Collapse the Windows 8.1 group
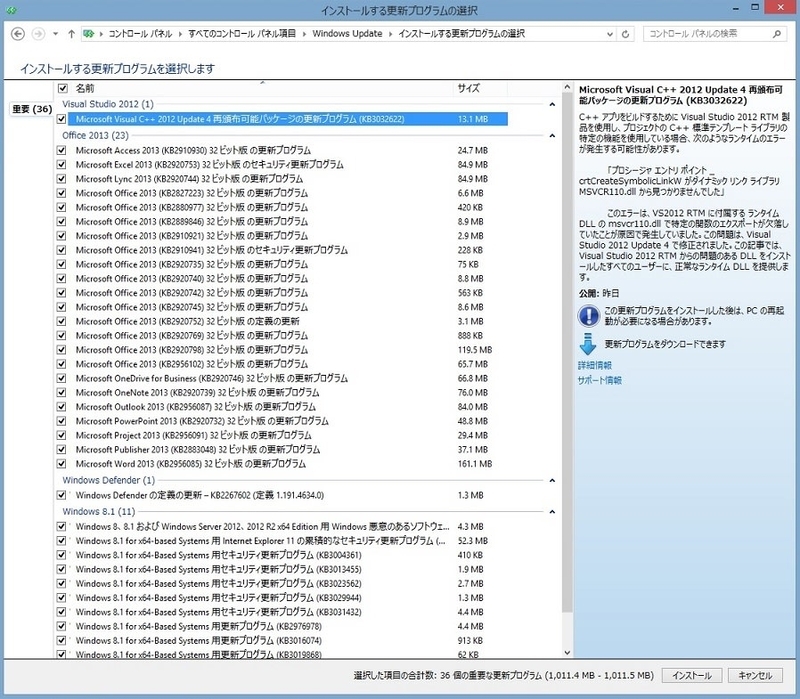This screenshot has width=800, height=699. click(x=552, y=512)
